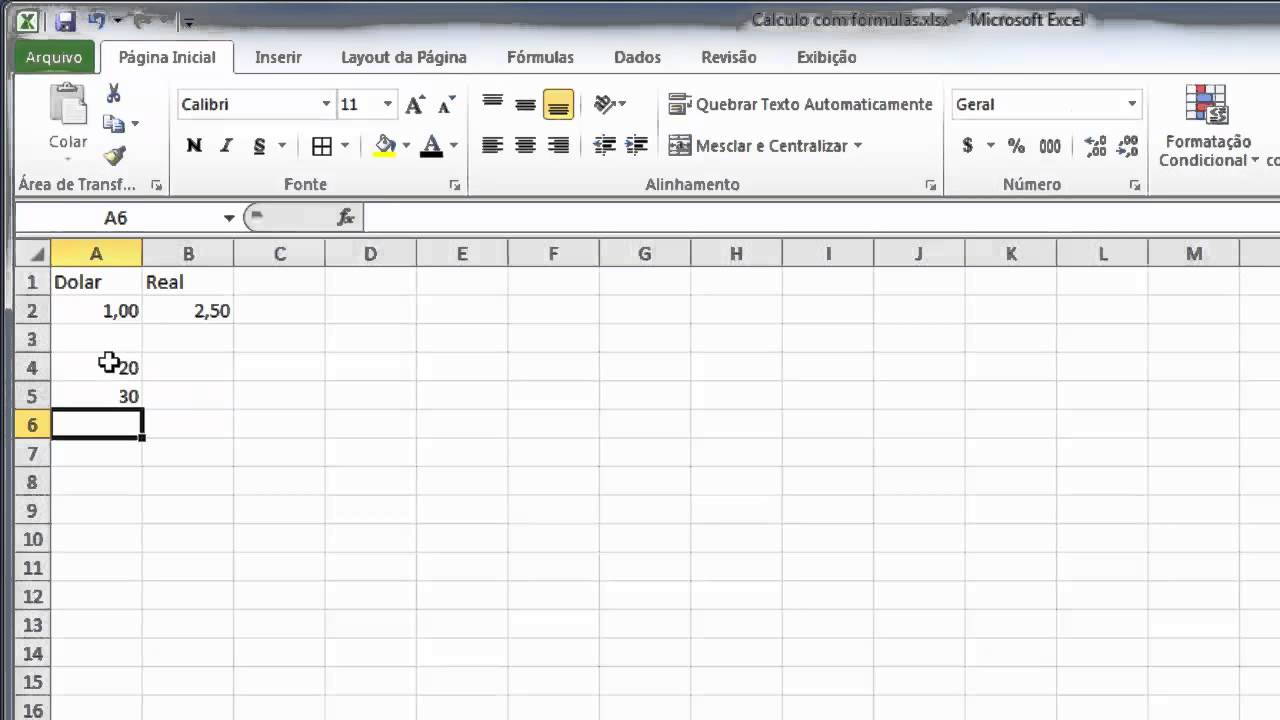Click the font color A icon

(431, 146)
